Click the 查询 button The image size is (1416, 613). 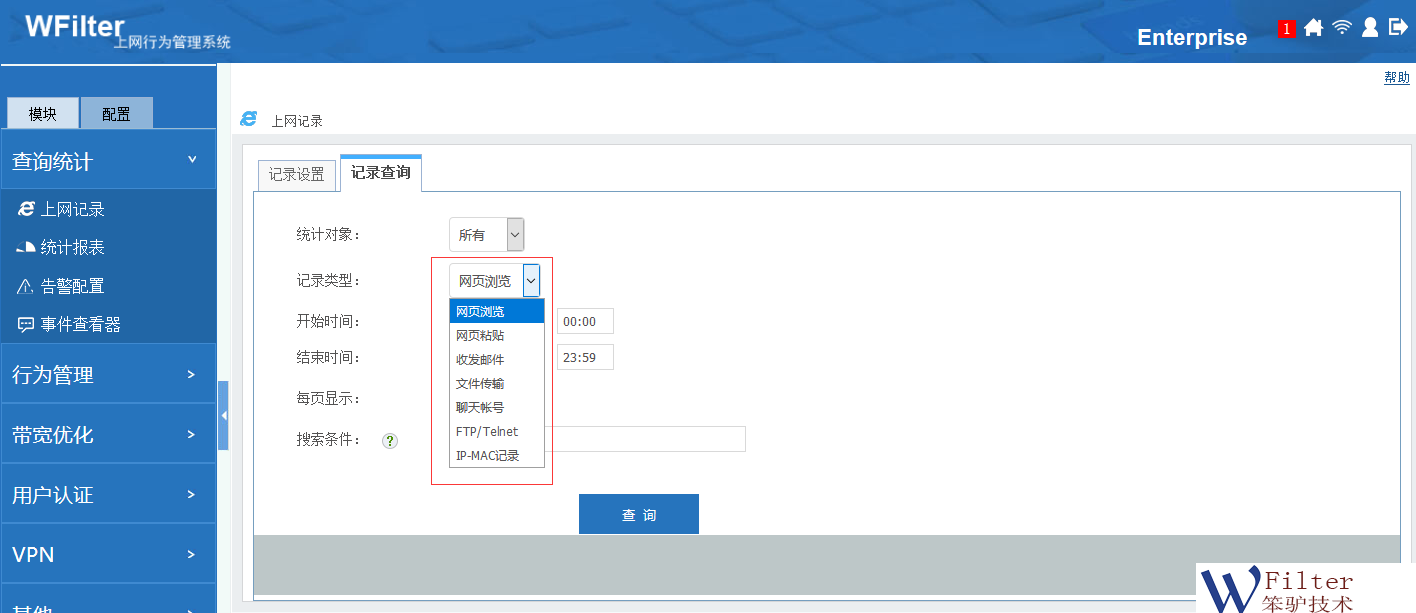(638, 514)
